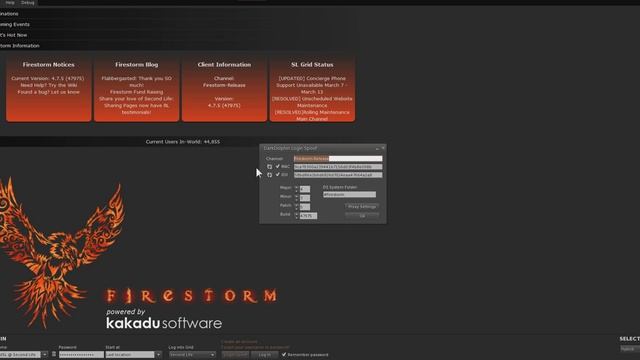Viewport: 640px width, 360px height.
Task: Toggle the MAC checkbox
Action: click(278, 167)
